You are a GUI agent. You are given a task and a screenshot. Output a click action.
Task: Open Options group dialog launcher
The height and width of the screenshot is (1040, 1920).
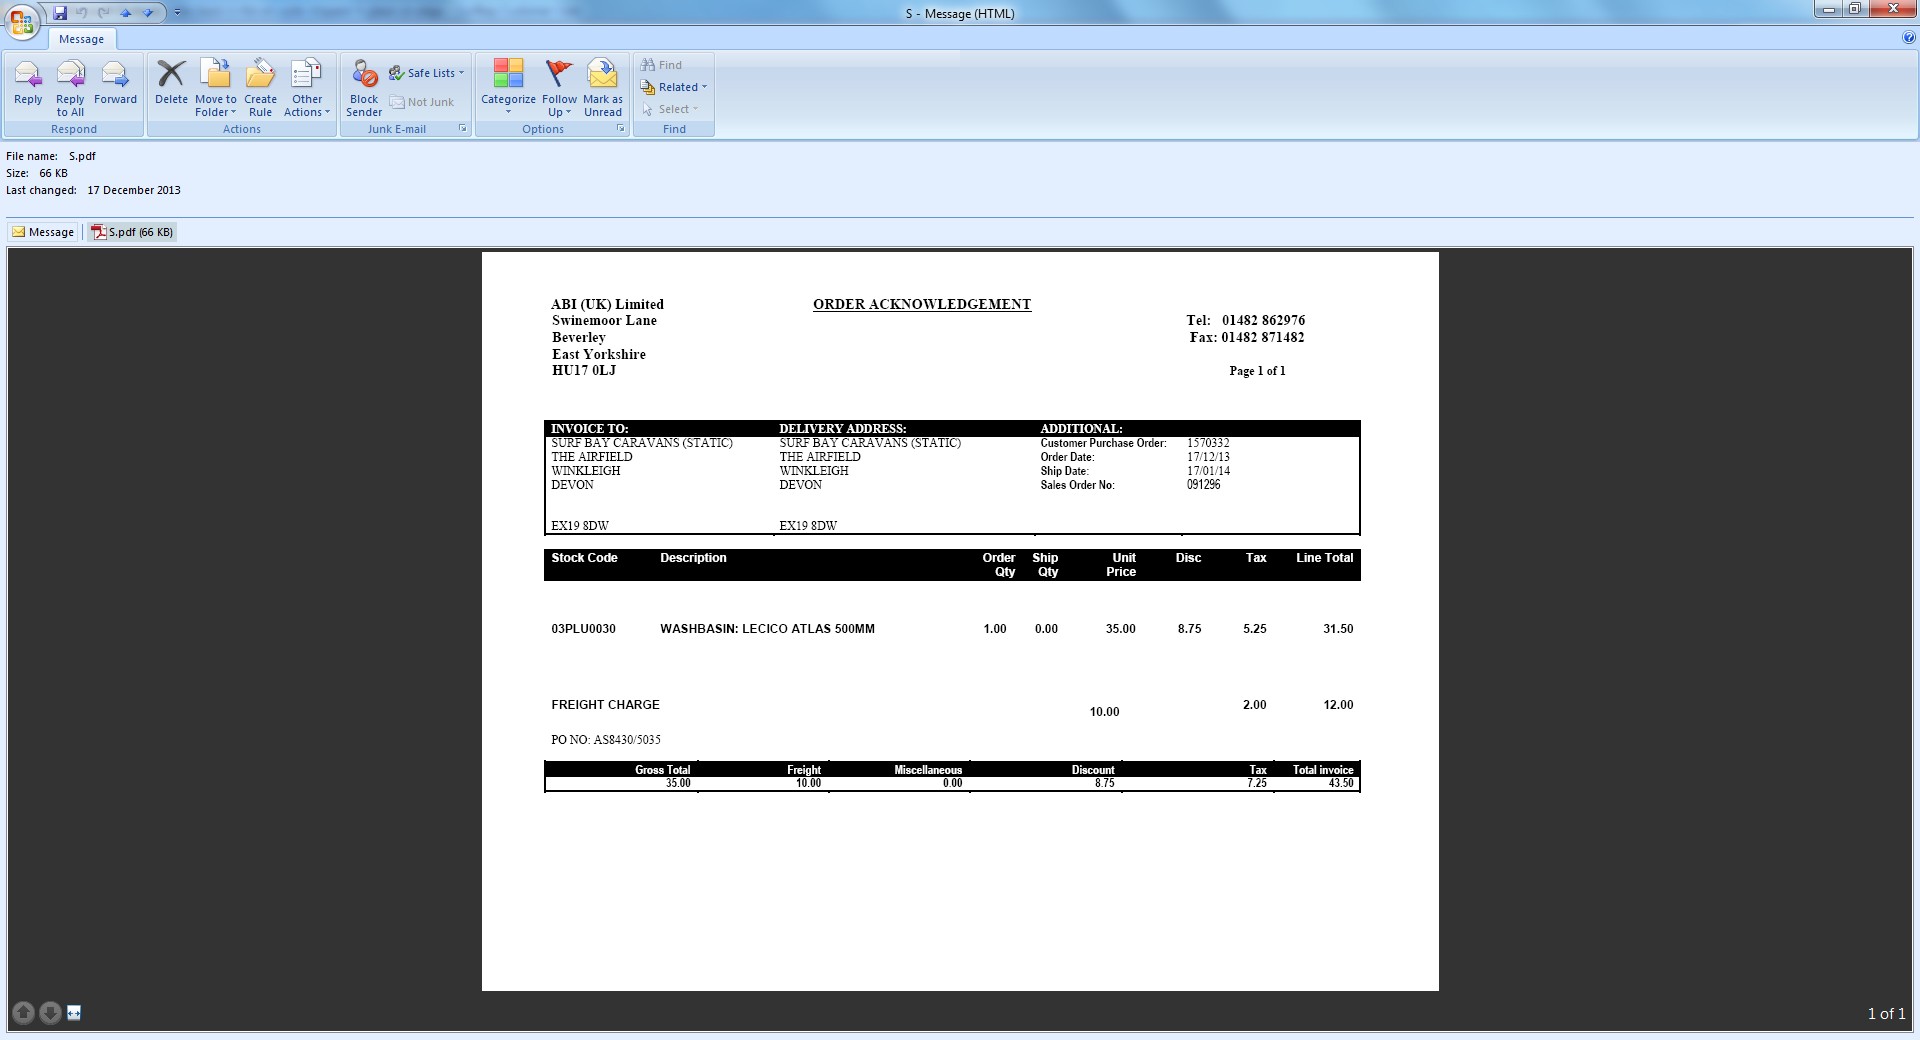620,128
